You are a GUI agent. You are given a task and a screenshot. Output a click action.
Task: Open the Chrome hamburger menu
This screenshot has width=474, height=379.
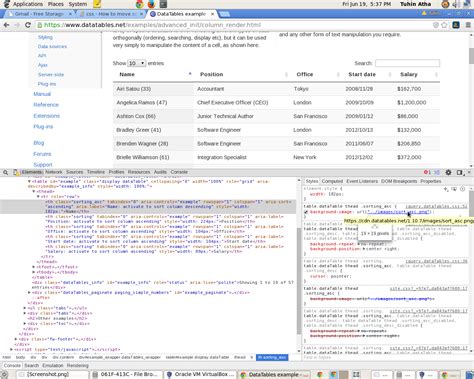pos(468,25)
